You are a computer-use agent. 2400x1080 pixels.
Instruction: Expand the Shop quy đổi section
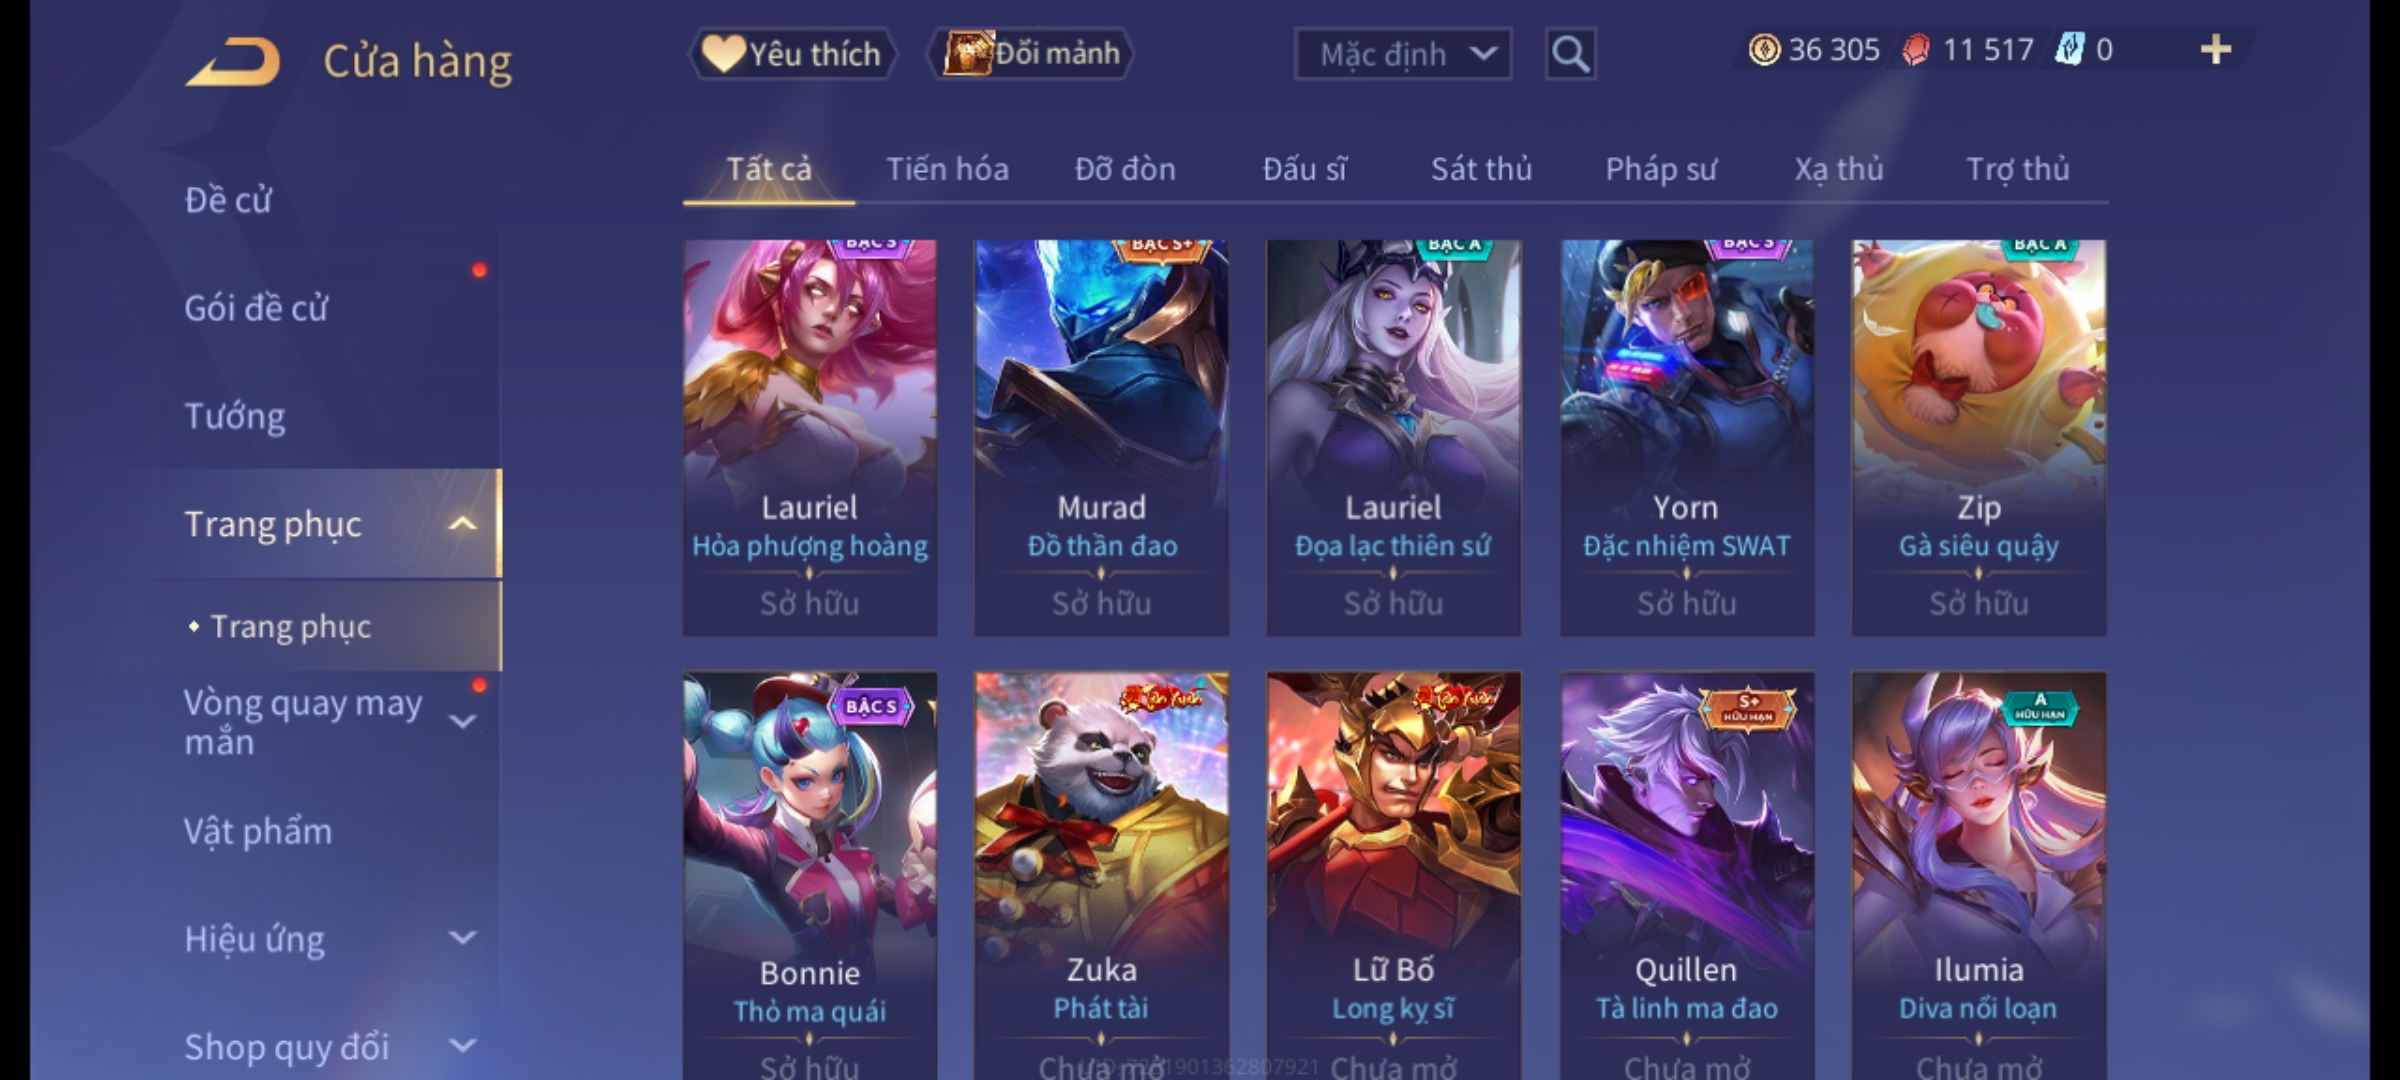pos(462,1046)
